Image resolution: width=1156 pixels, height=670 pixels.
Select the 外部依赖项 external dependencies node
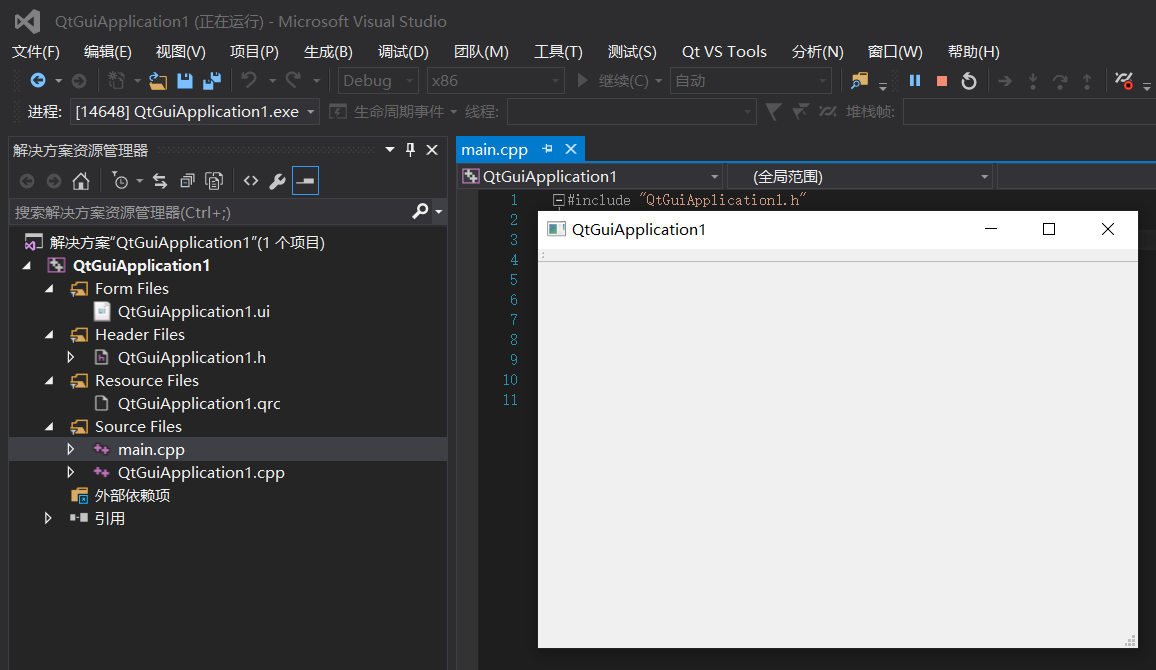point(132,495)
